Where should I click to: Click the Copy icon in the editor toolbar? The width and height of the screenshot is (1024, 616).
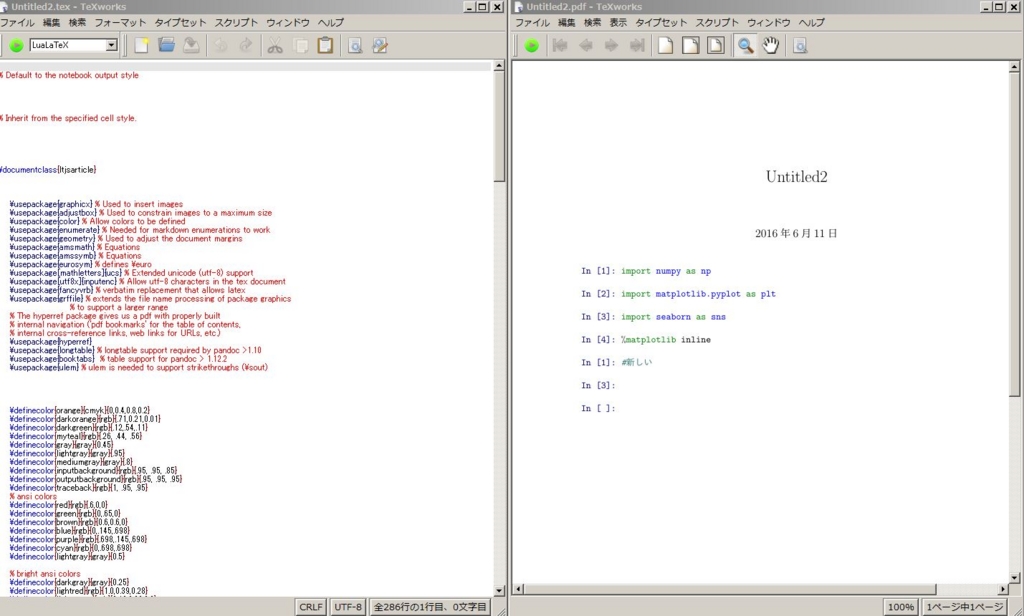click(x=300, y=45)
